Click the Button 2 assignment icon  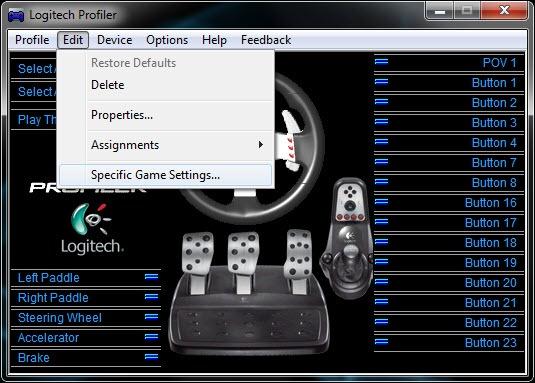pos(381,102)
